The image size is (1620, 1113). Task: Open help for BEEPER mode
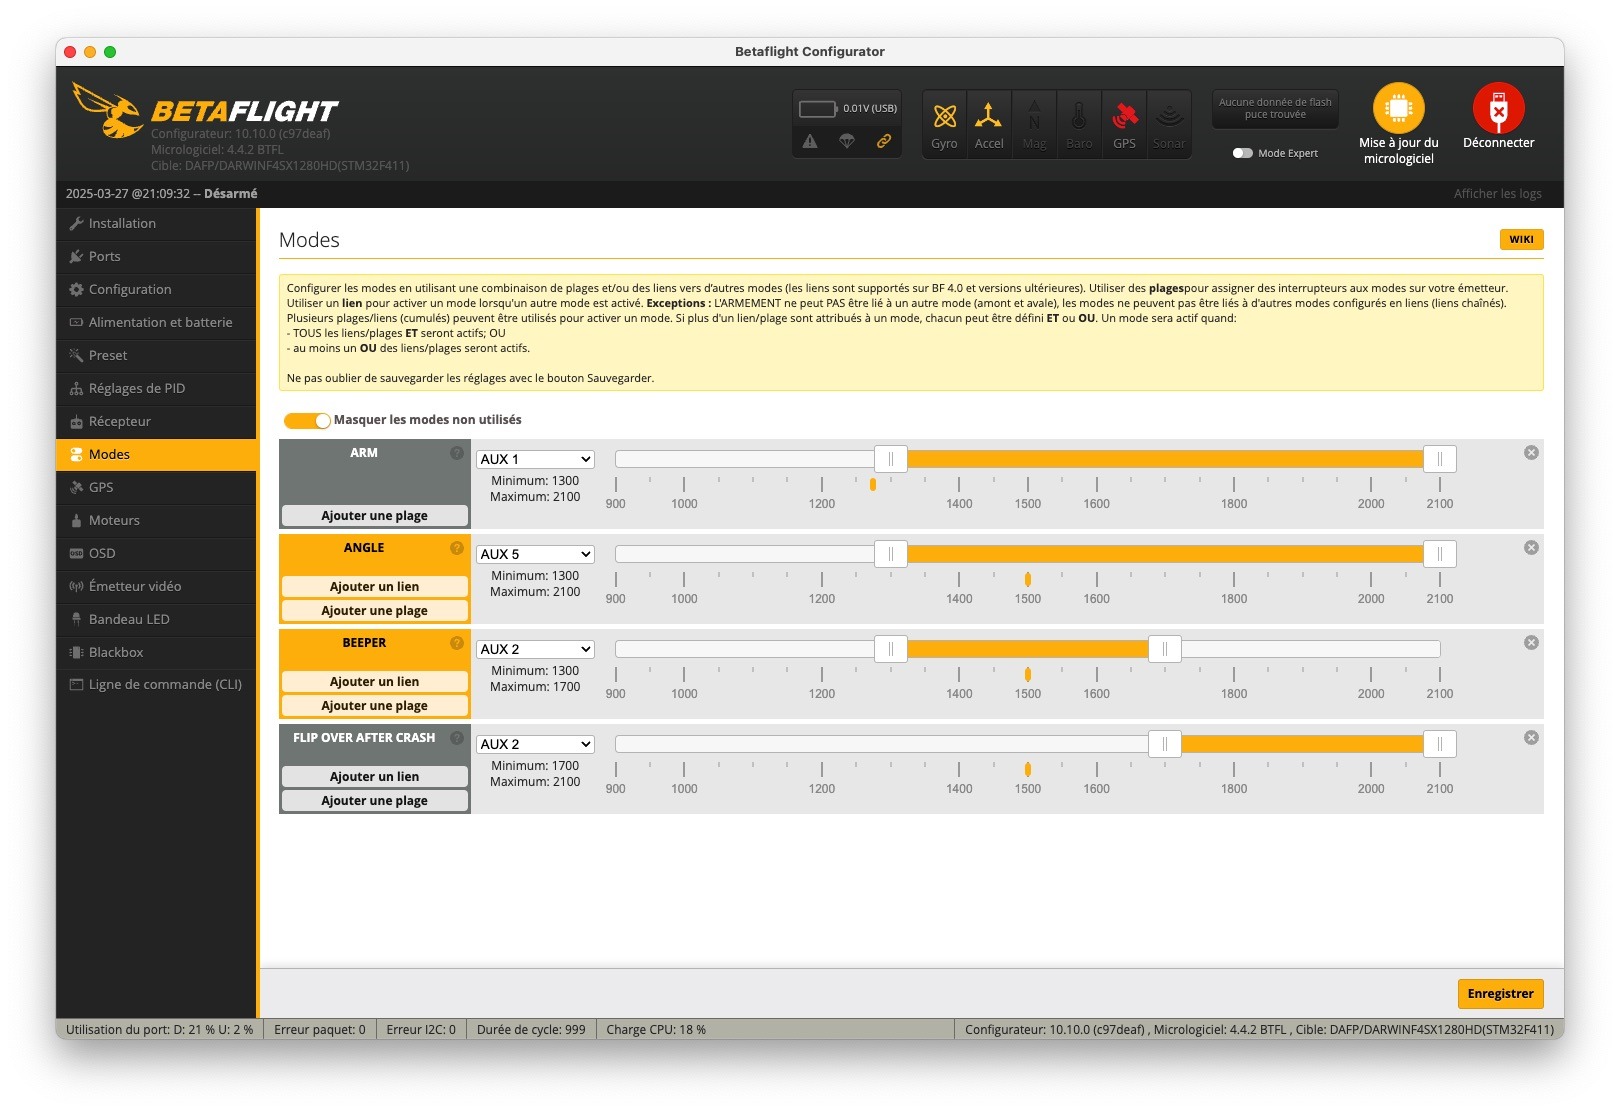click(457, 643)
